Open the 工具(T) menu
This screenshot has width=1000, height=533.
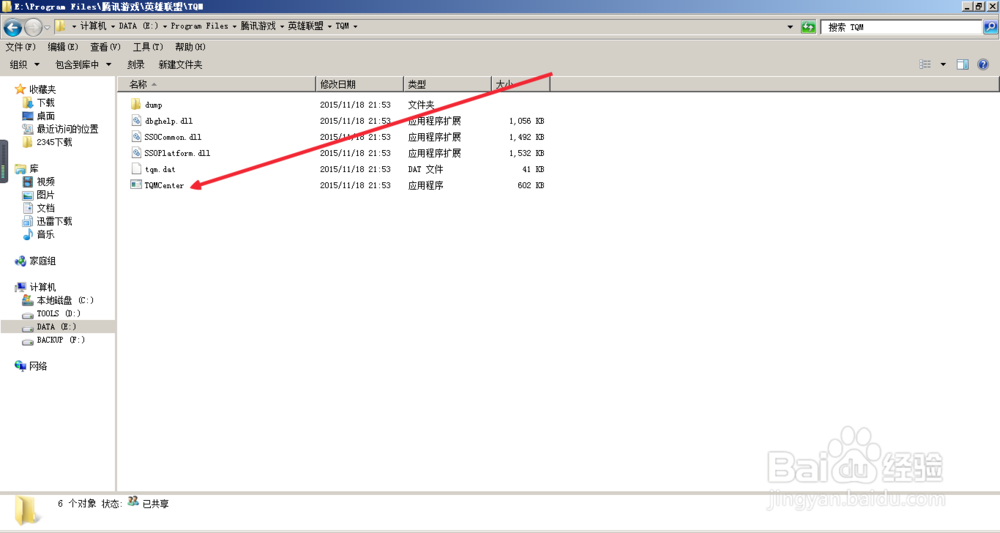(148, 47)
